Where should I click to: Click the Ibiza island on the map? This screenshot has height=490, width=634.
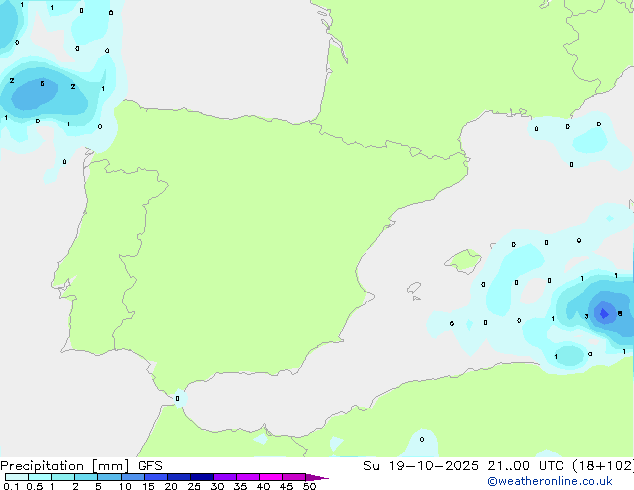coord(414,288)
